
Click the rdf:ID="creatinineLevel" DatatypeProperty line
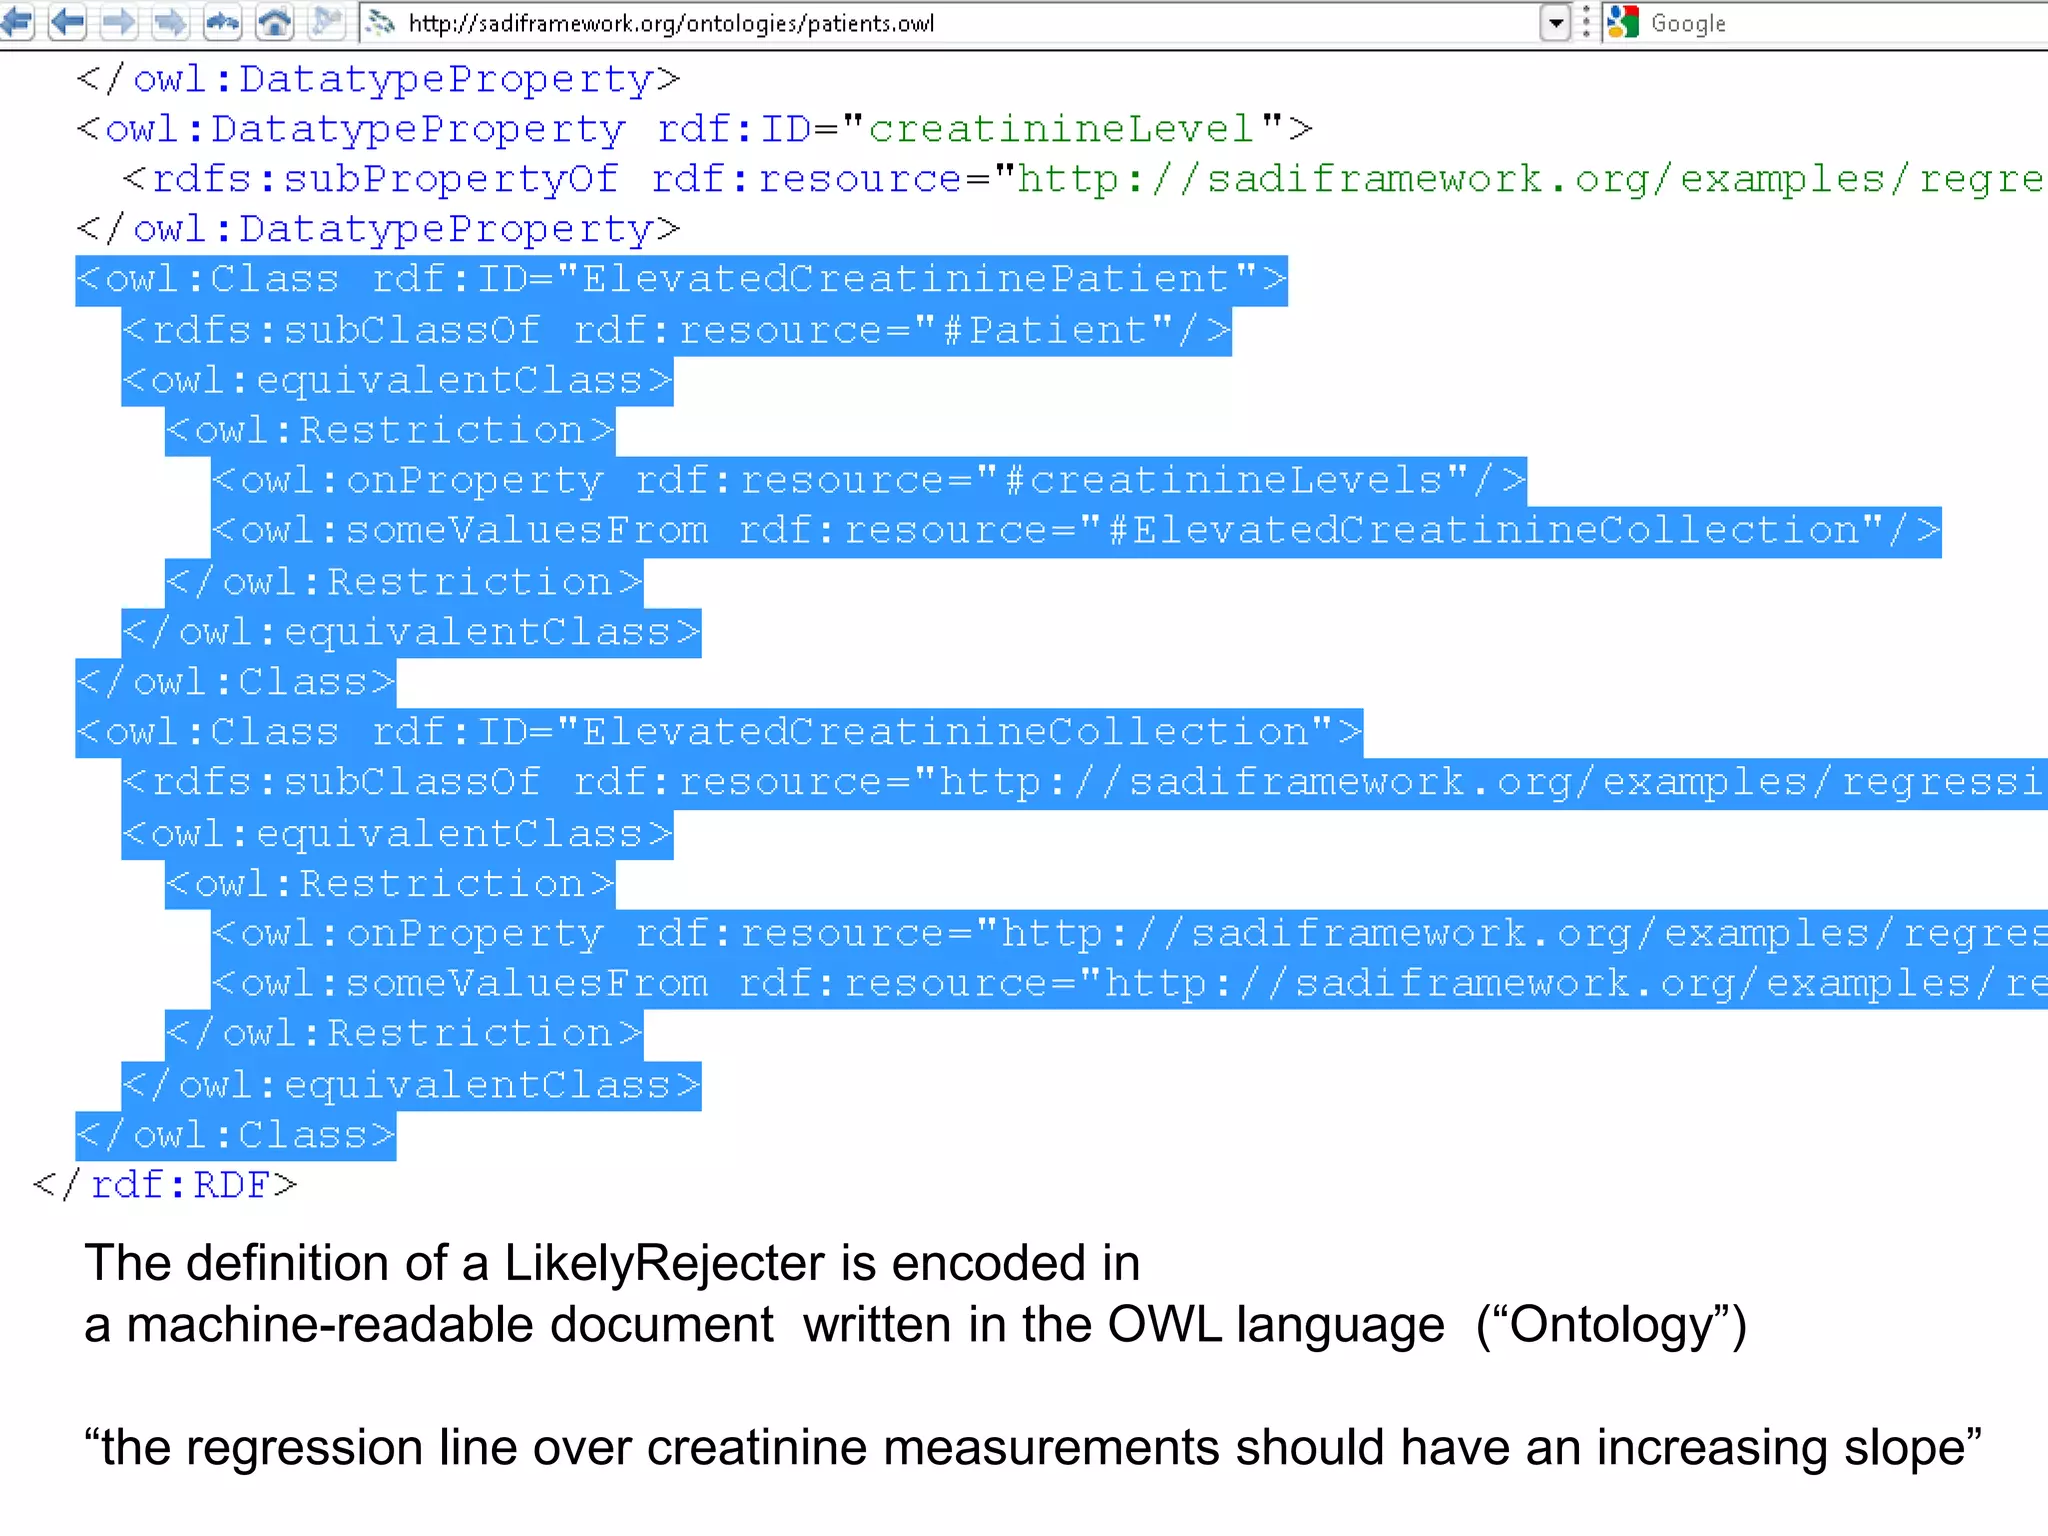pos(695,128)
